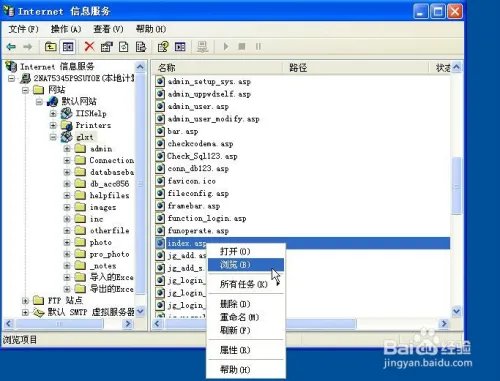Click the Stop item square icon

pyautogui.click(x=242, y=46)
